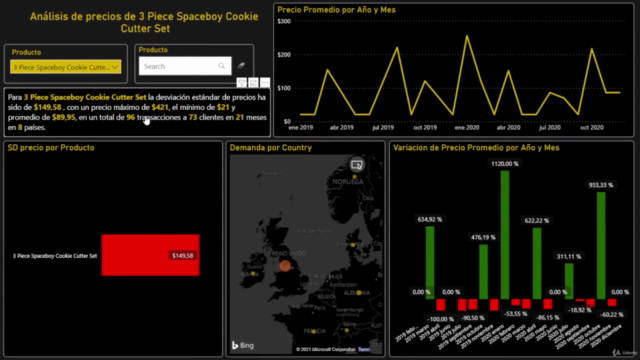Open the filter icon on the visual header
Screen dimensions: 640x360
pos(242,82)
